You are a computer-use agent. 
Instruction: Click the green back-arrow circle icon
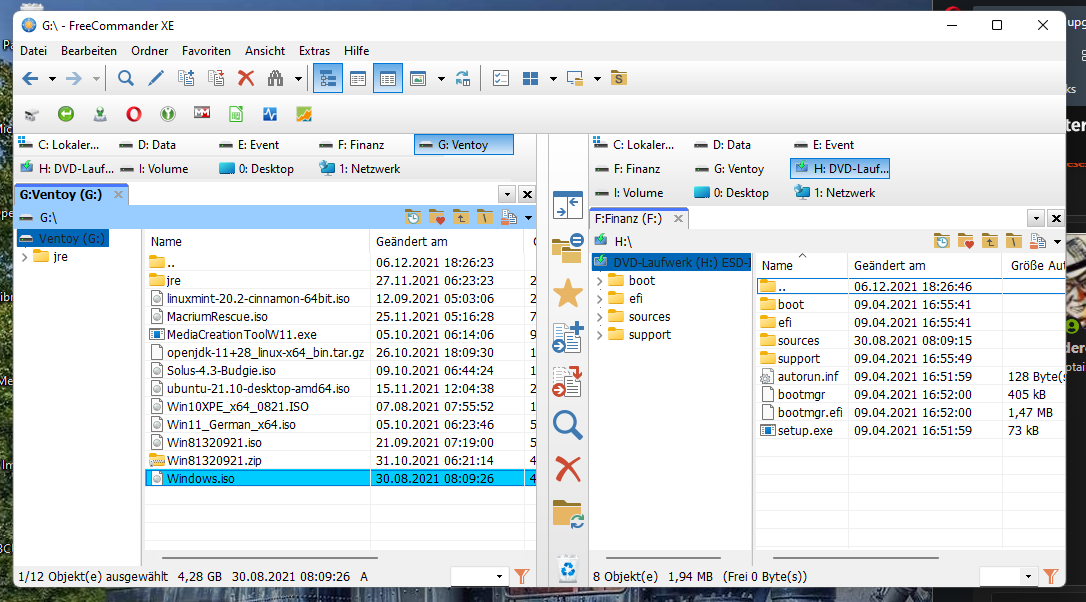click(x=66, y=114)
